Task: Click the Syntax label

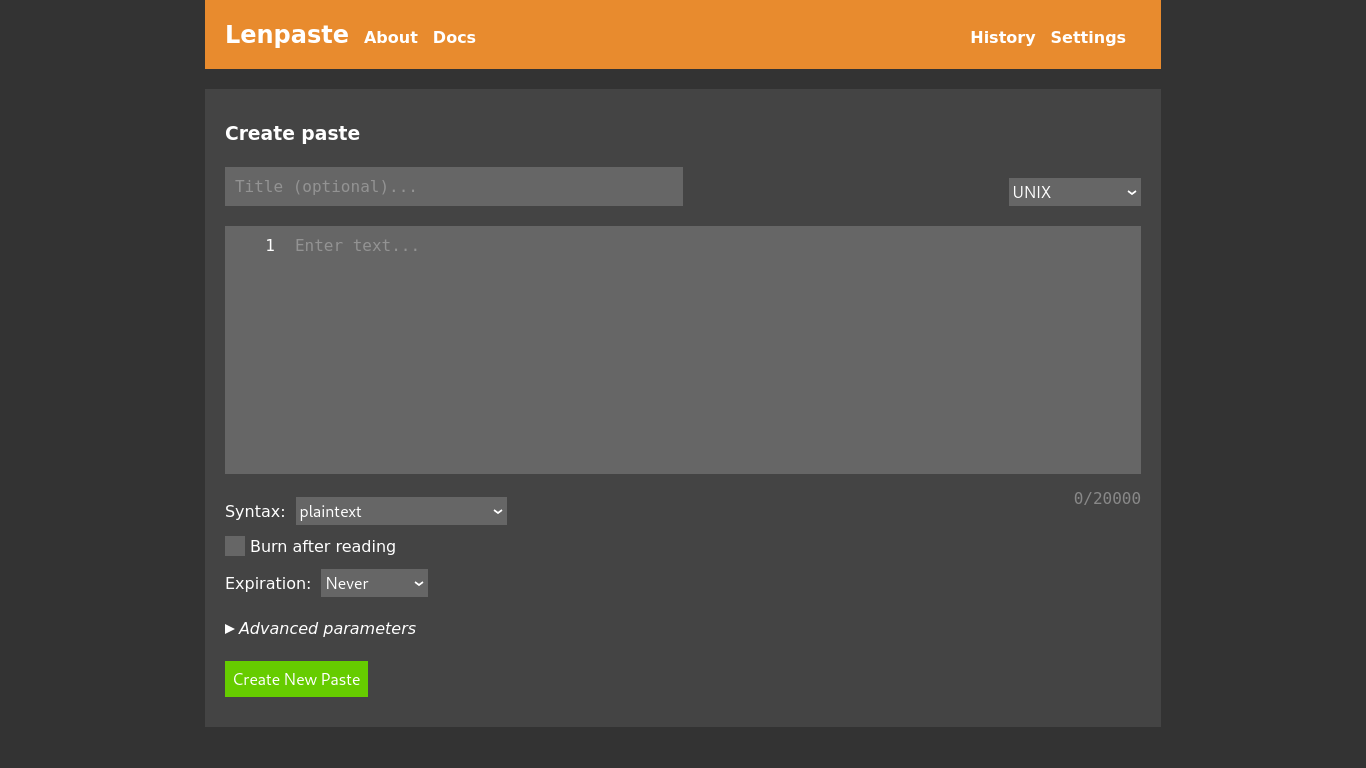Action: (x=255, y=511)
